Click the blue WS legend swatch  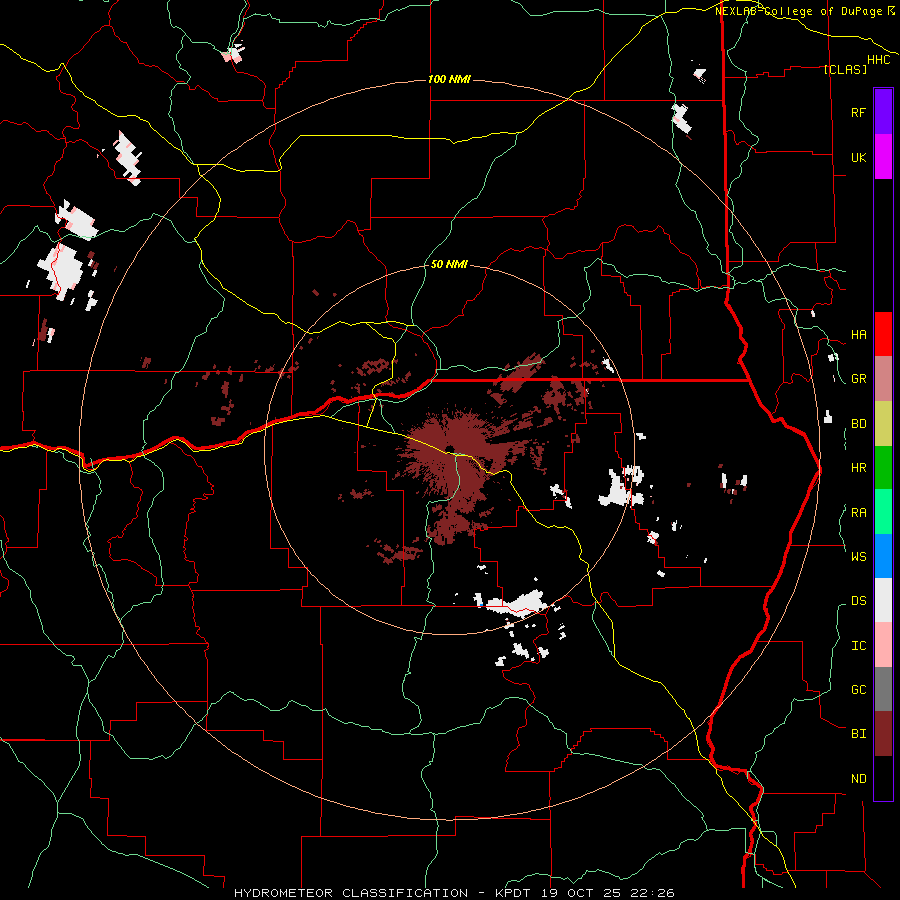click(x=883, y=556)
